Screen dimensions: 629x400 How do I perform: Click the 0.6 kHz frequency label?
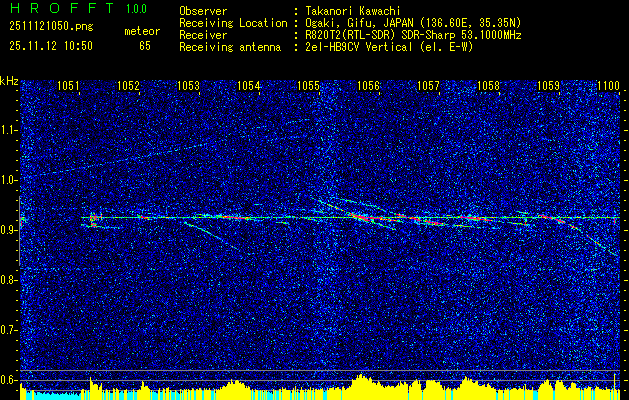coord(9,380)
